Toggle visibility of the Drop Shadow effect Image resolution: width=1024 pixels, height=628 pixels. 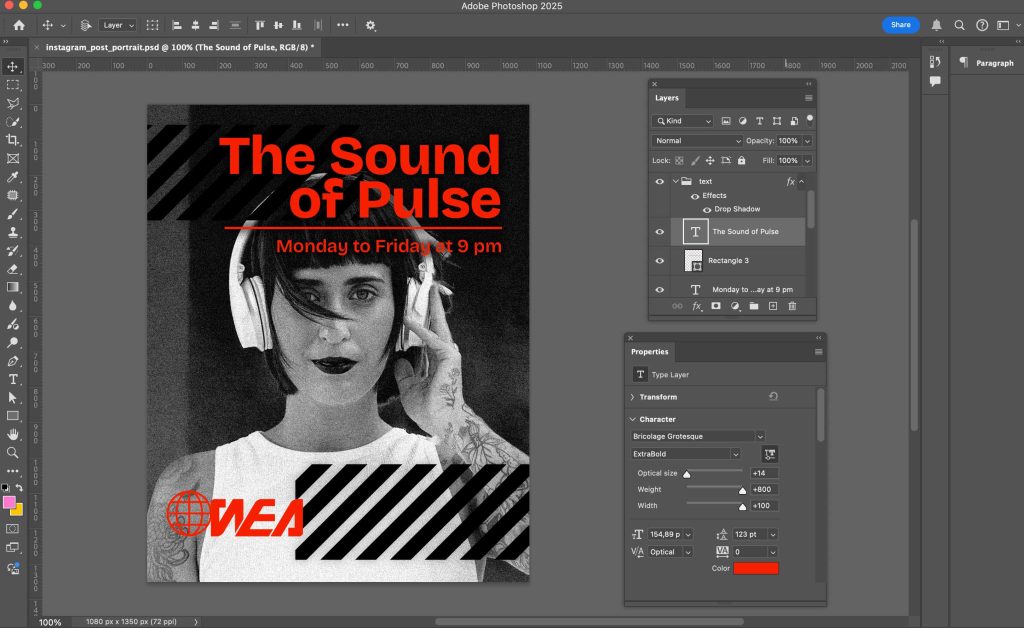[x=707, y=210]
